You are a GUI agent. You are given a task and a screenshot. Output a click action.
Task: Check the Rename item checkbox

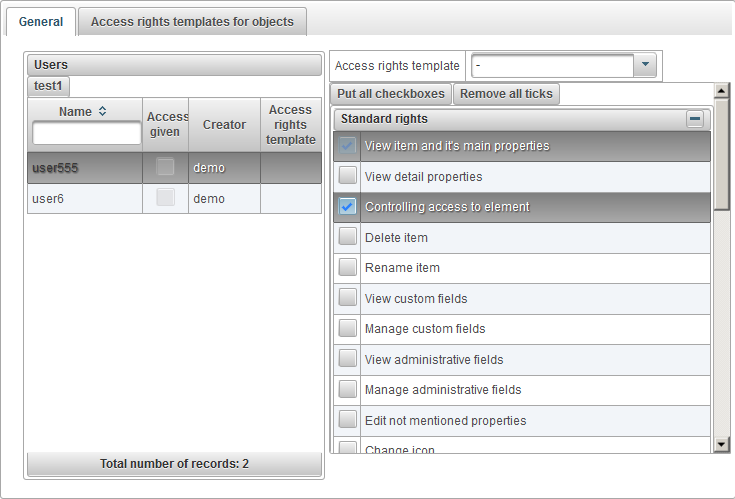pyautogui.click(x=347, y=268)
